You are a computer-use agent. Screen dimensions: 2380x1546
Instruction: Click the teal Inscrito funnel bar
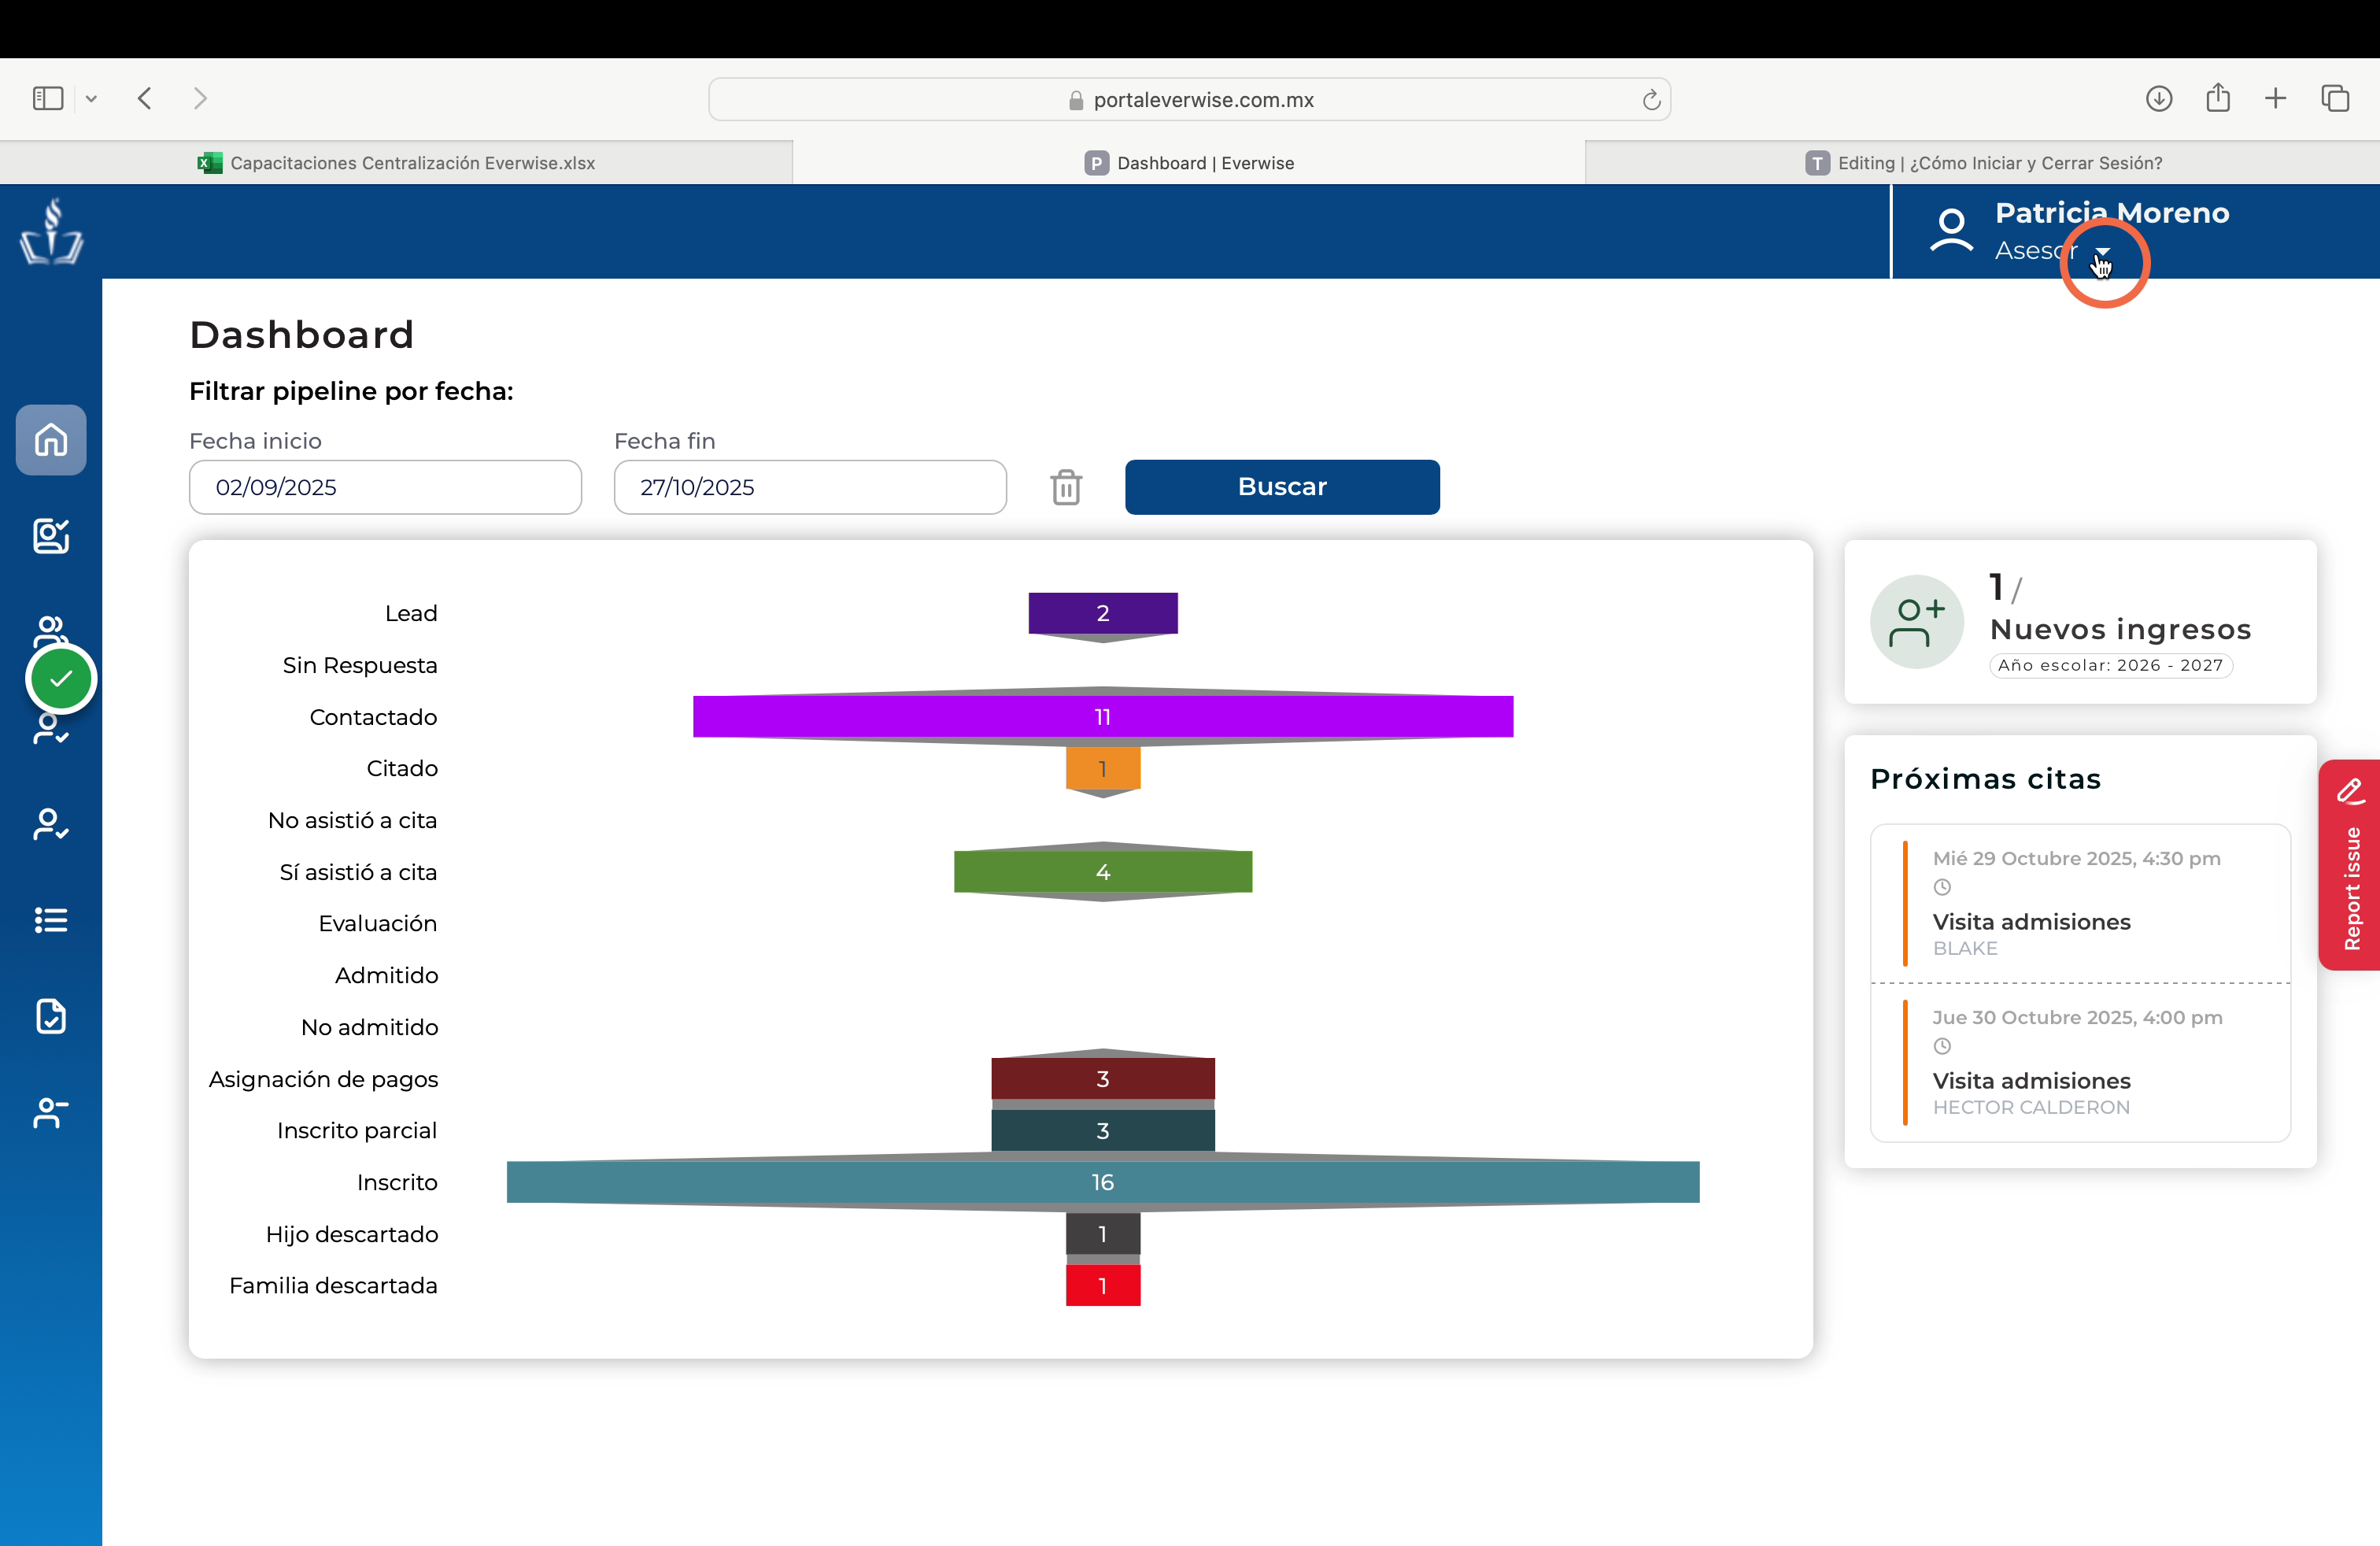(1103, 1182)
